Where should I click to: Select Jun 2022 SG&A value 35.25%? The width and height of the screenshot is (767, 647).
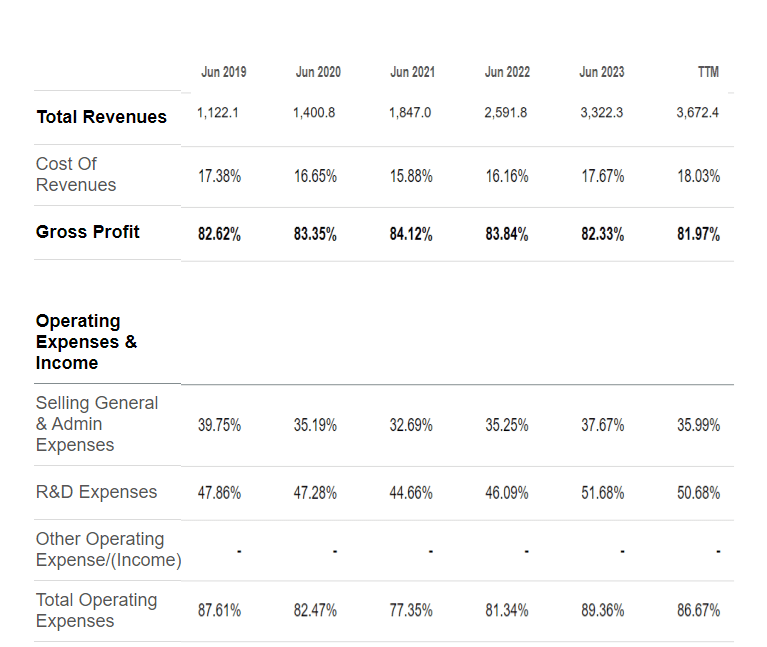click(507, 425)
